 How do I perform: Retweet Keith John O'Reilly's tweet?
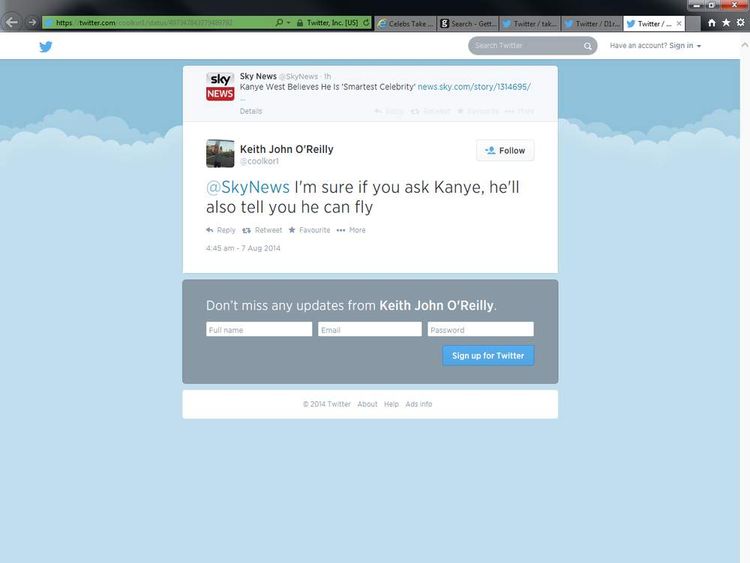pos(262,230)
